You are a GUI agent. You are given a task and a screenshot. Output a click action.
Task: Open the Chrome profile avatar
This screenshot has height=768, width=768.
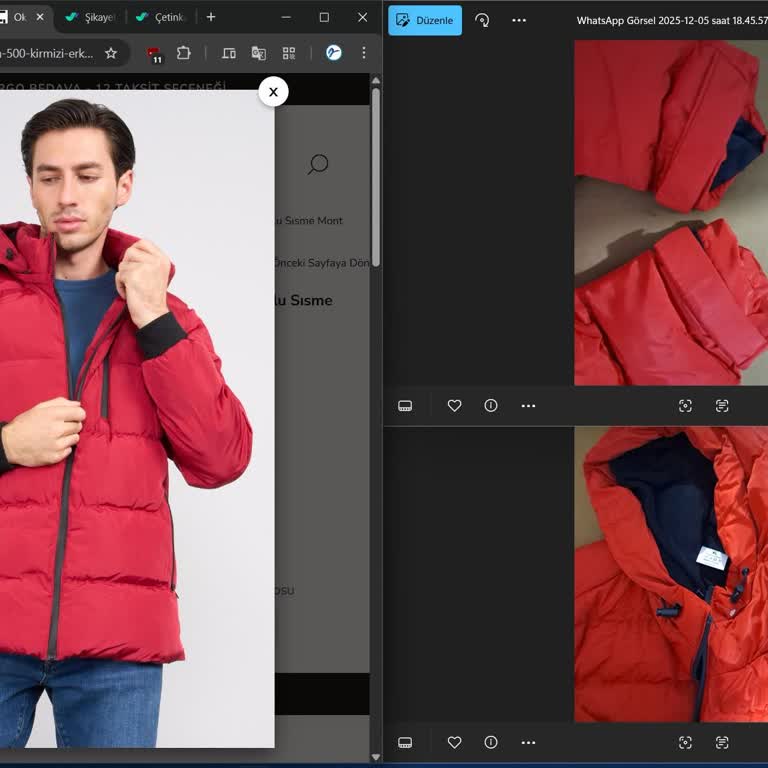pyautogui.click(x=334, y=53)
